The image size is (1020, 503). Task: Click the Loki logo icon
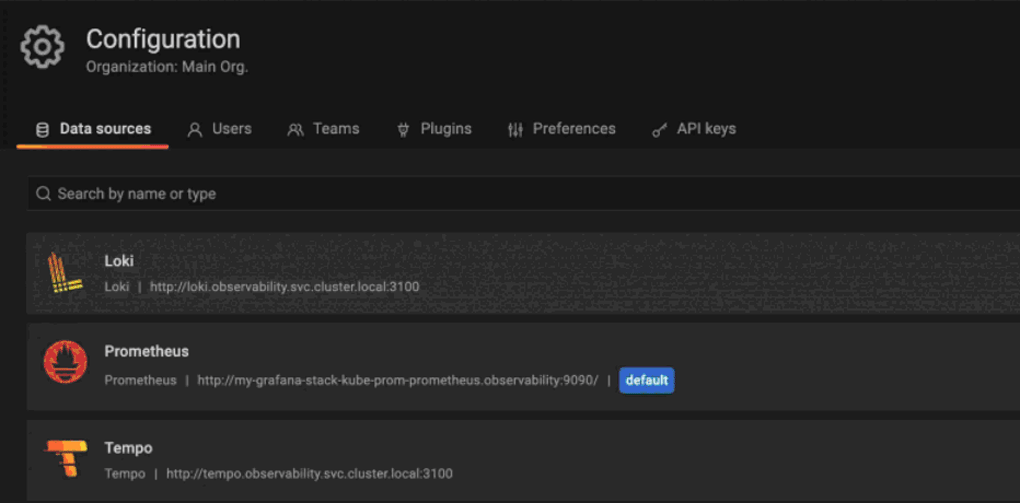click(x=65, y=273)
